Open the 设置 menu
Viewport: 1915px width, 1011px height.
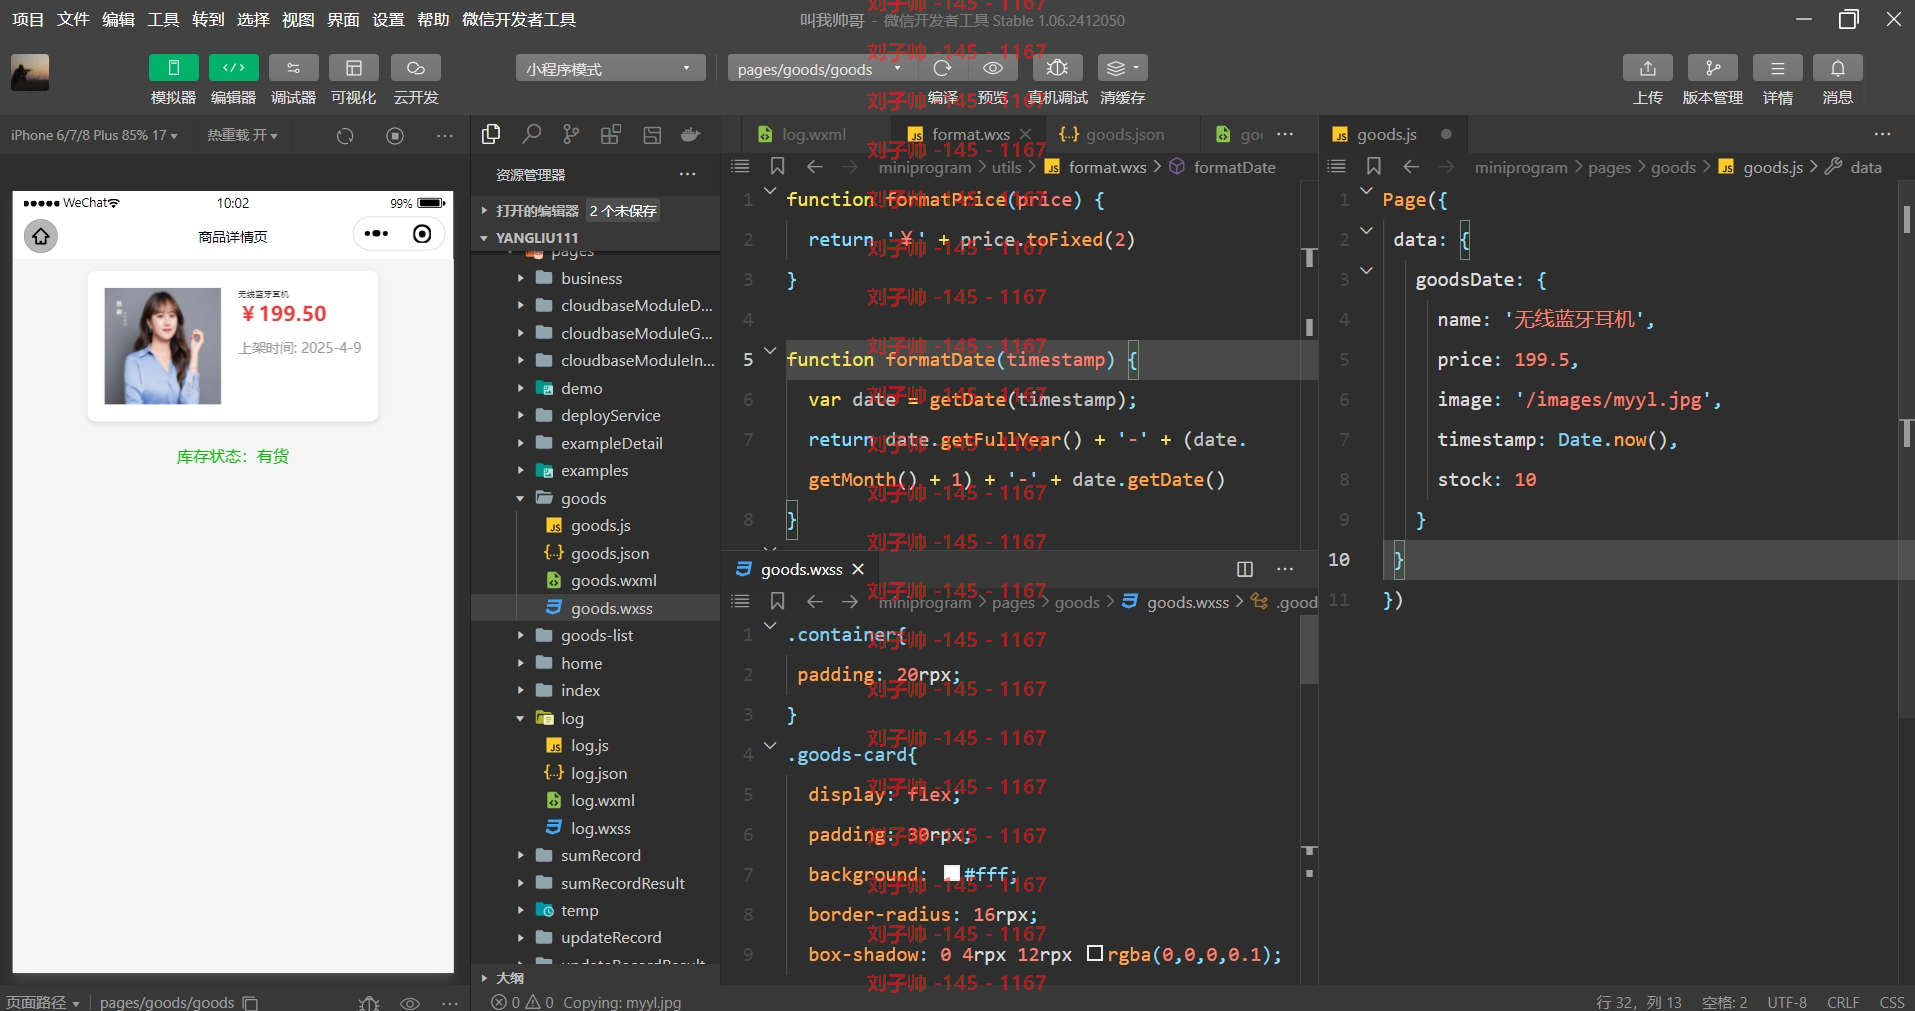388,20
